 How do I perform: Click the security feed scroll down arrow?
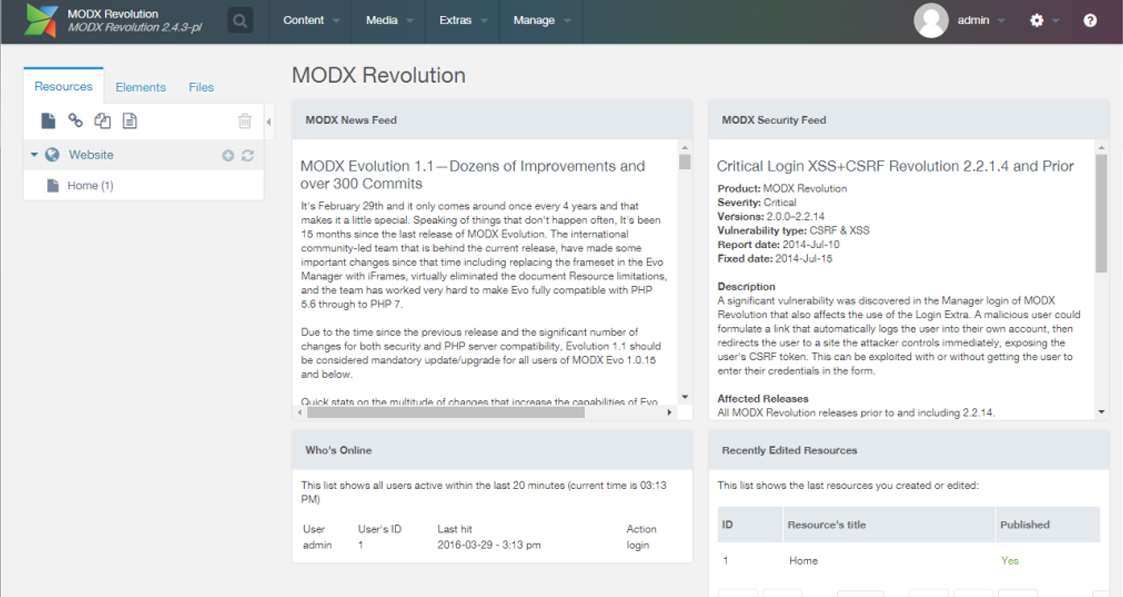tap(1102, 412)
